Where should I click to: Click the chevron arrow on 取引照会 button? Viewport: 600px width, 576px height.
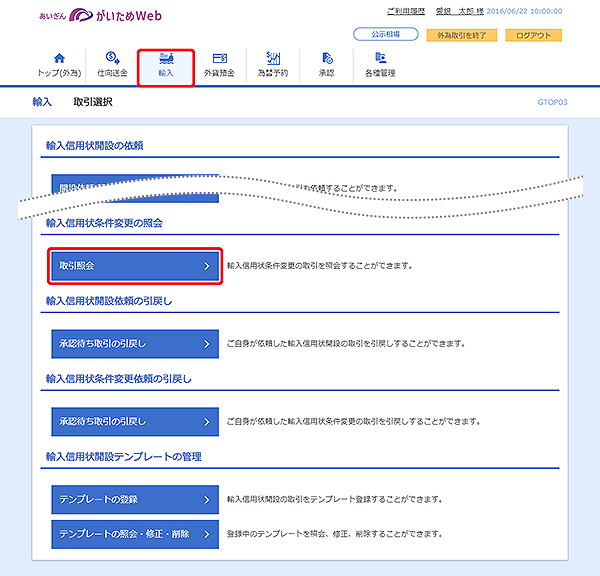[x=207, y=266]
